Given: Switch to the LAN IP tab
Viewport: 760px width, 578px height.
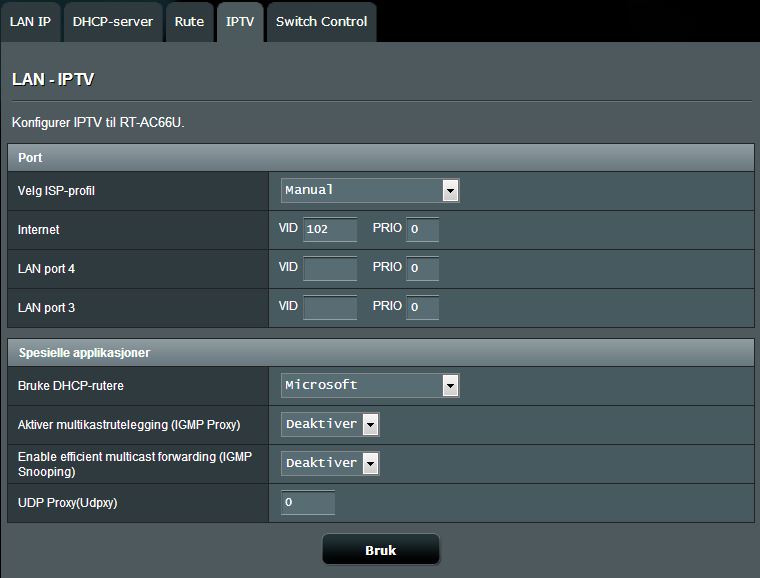Looking at the screenshot, I should 30,22.
